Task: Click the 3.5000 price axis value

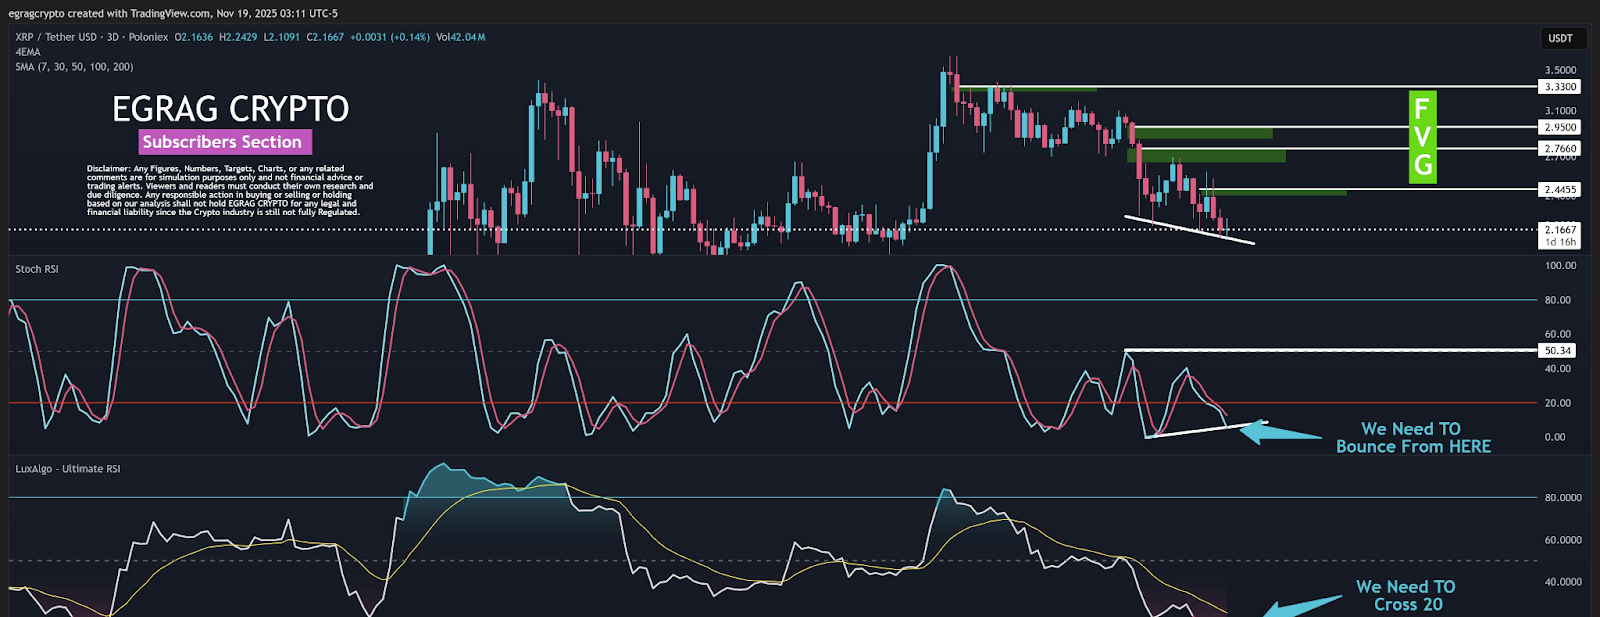Action: tap(1560, 70)
